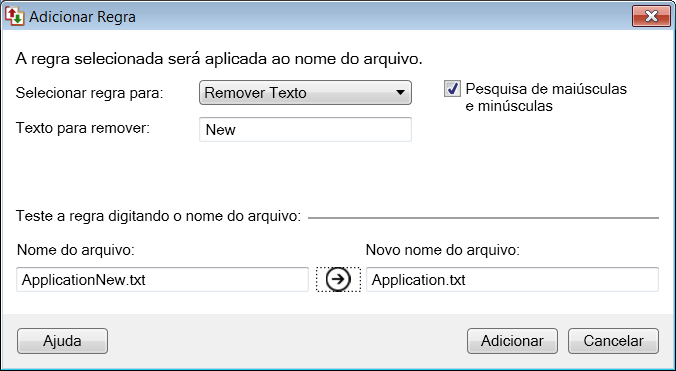The height and width of the screenshot is (371, 676).
Task: Click the 'Nome do arquivo:' label
Action: pos(76,250)
